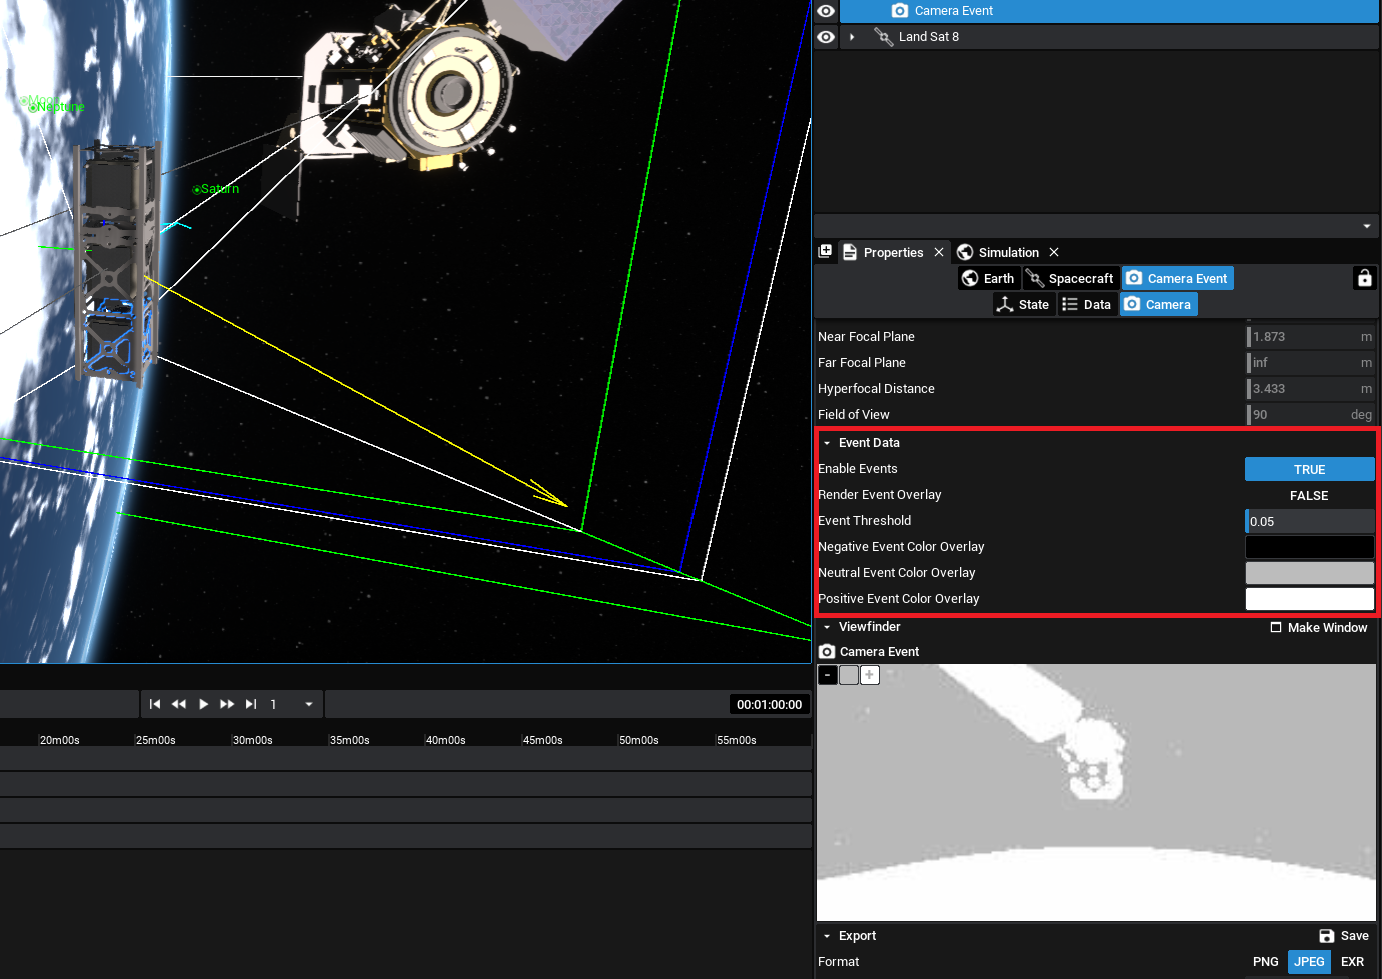The width and height of the screenshot is (1382, 979).
Task: Toggle visibility of Land Sat 8
Action: pos(826,37)
